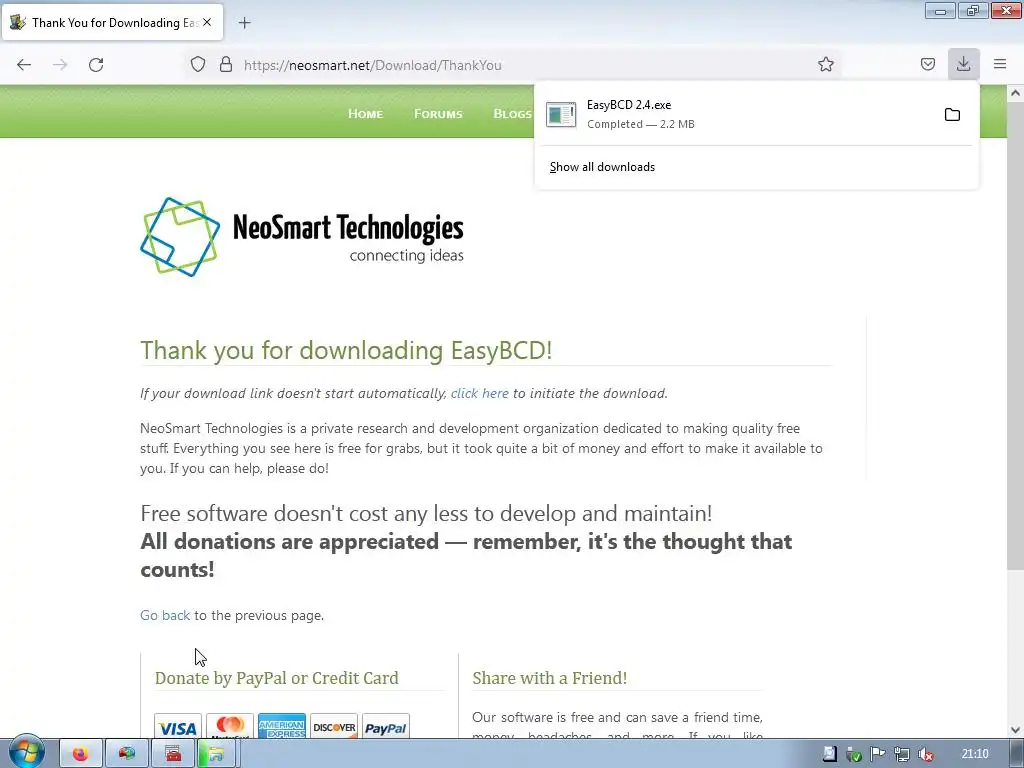1024x768 pixels.
Task: Open the Action Center flag icon
Action: pyautogui.click(x=878, y=754)
